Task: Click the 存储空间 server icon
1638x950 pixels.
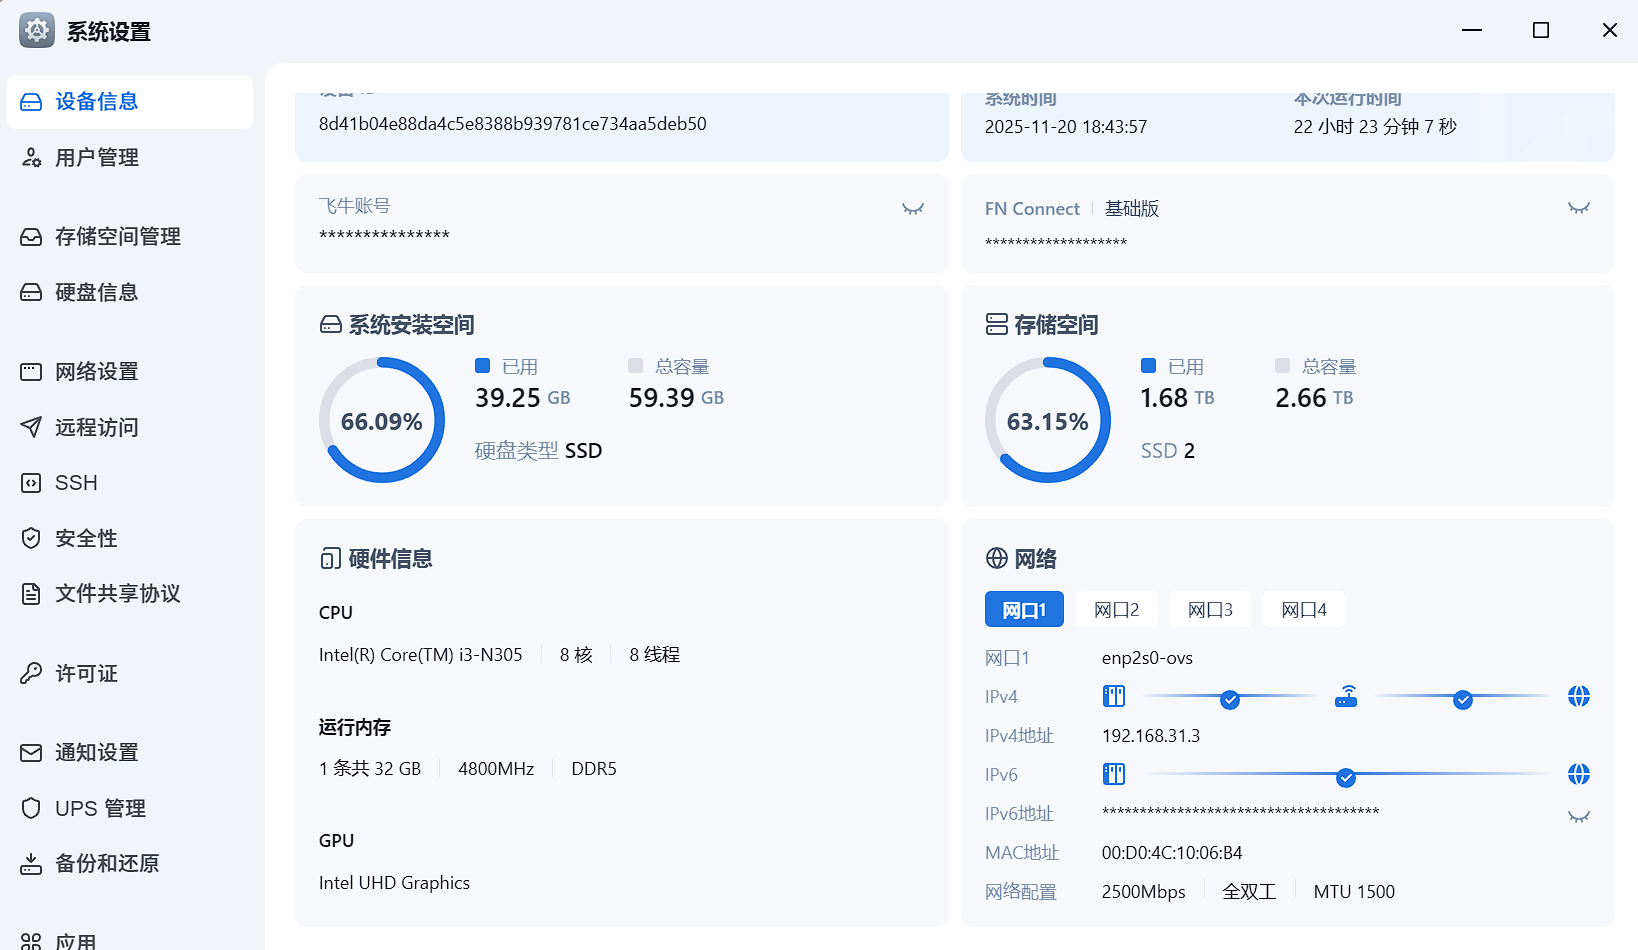Action: click(997, 324)
